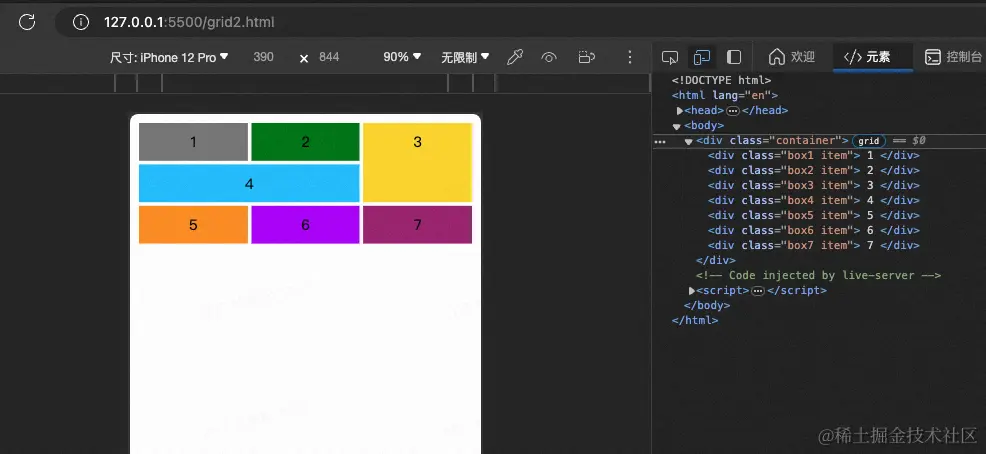986x454 pixels.
Task: Select the live-server code comment line
Action: coord(818,275)
